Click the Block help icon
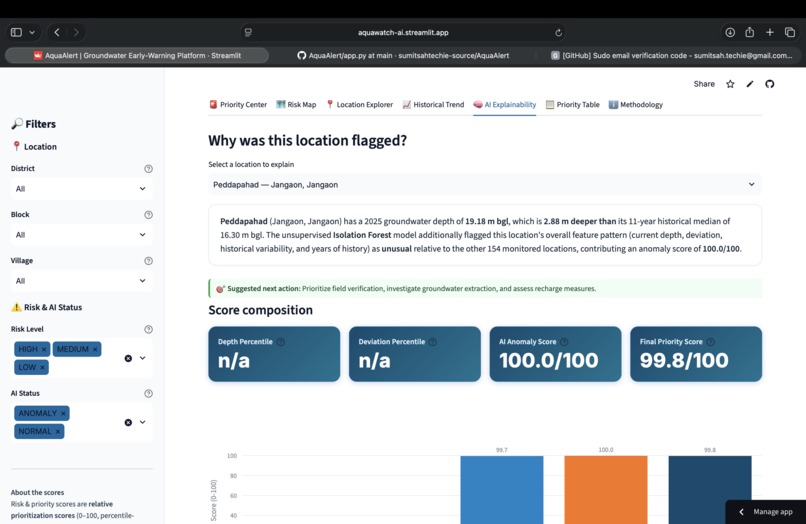This screenshot has width=806, height=524. pos(149,215)
